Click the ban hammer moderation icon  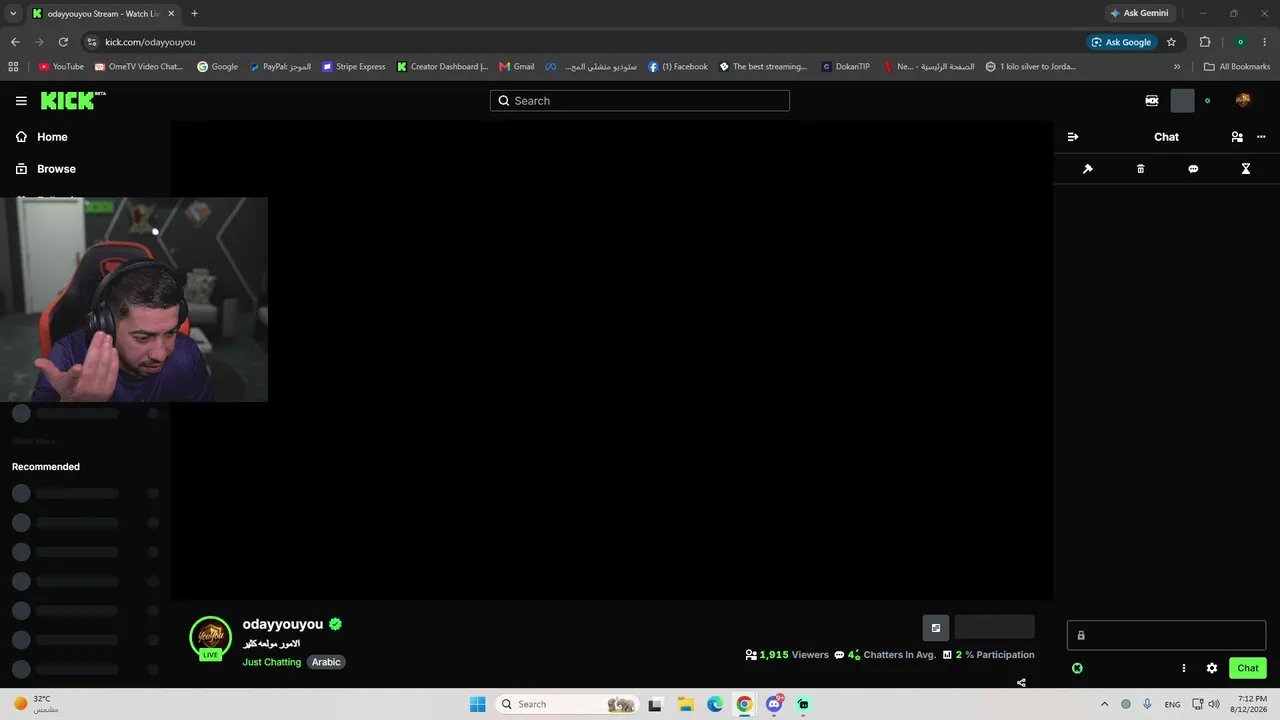[1088, 169]
